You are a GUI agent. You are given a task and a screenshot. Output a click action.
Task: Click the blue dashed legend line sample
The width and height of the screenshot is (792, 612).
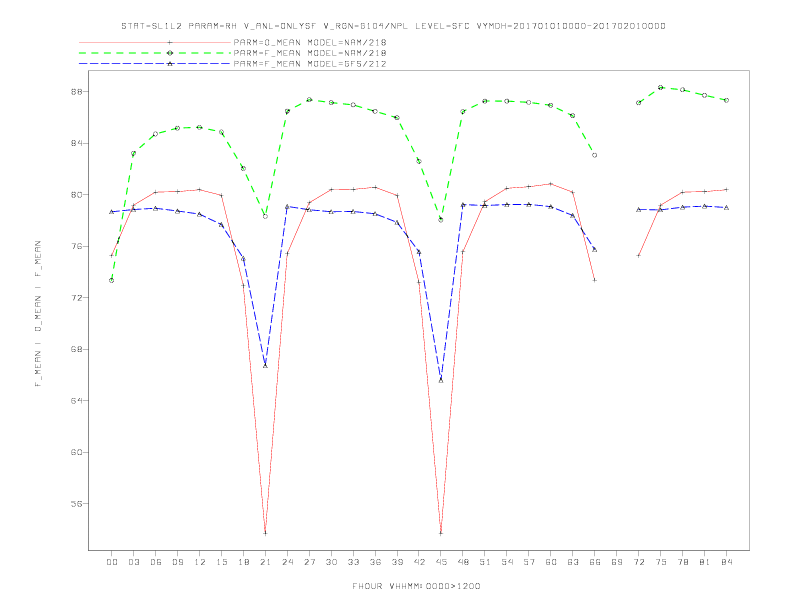coord(155,64)
